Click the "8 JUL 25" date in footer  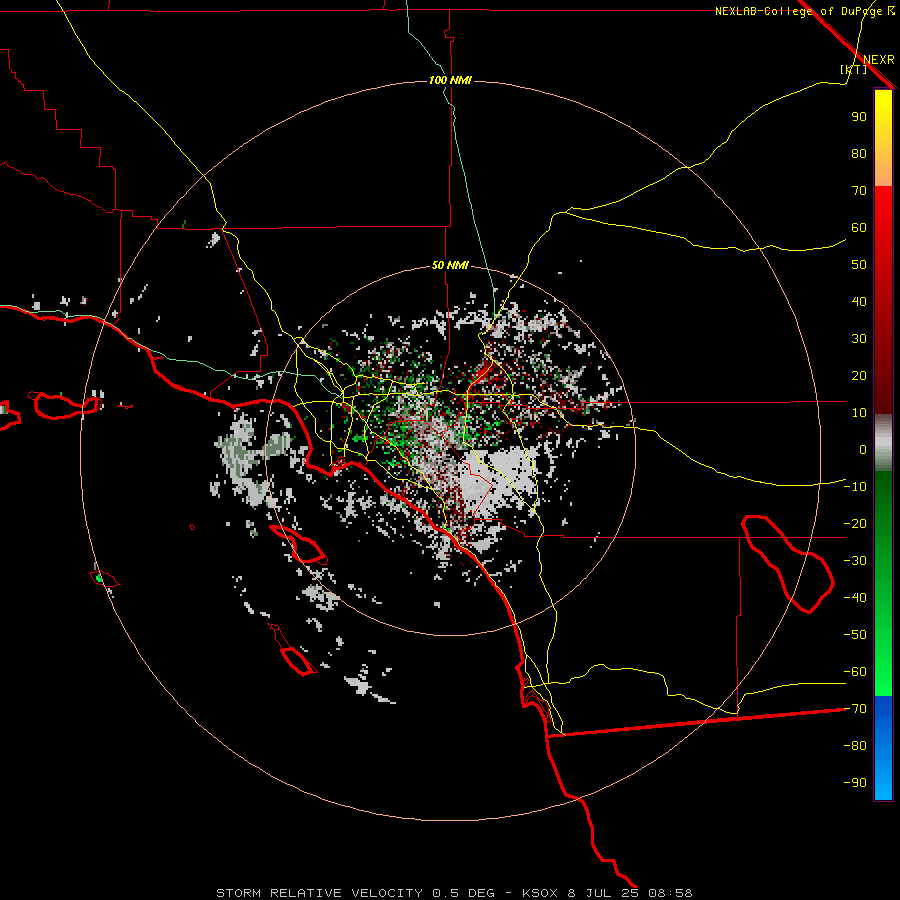[x=603, y=893]
